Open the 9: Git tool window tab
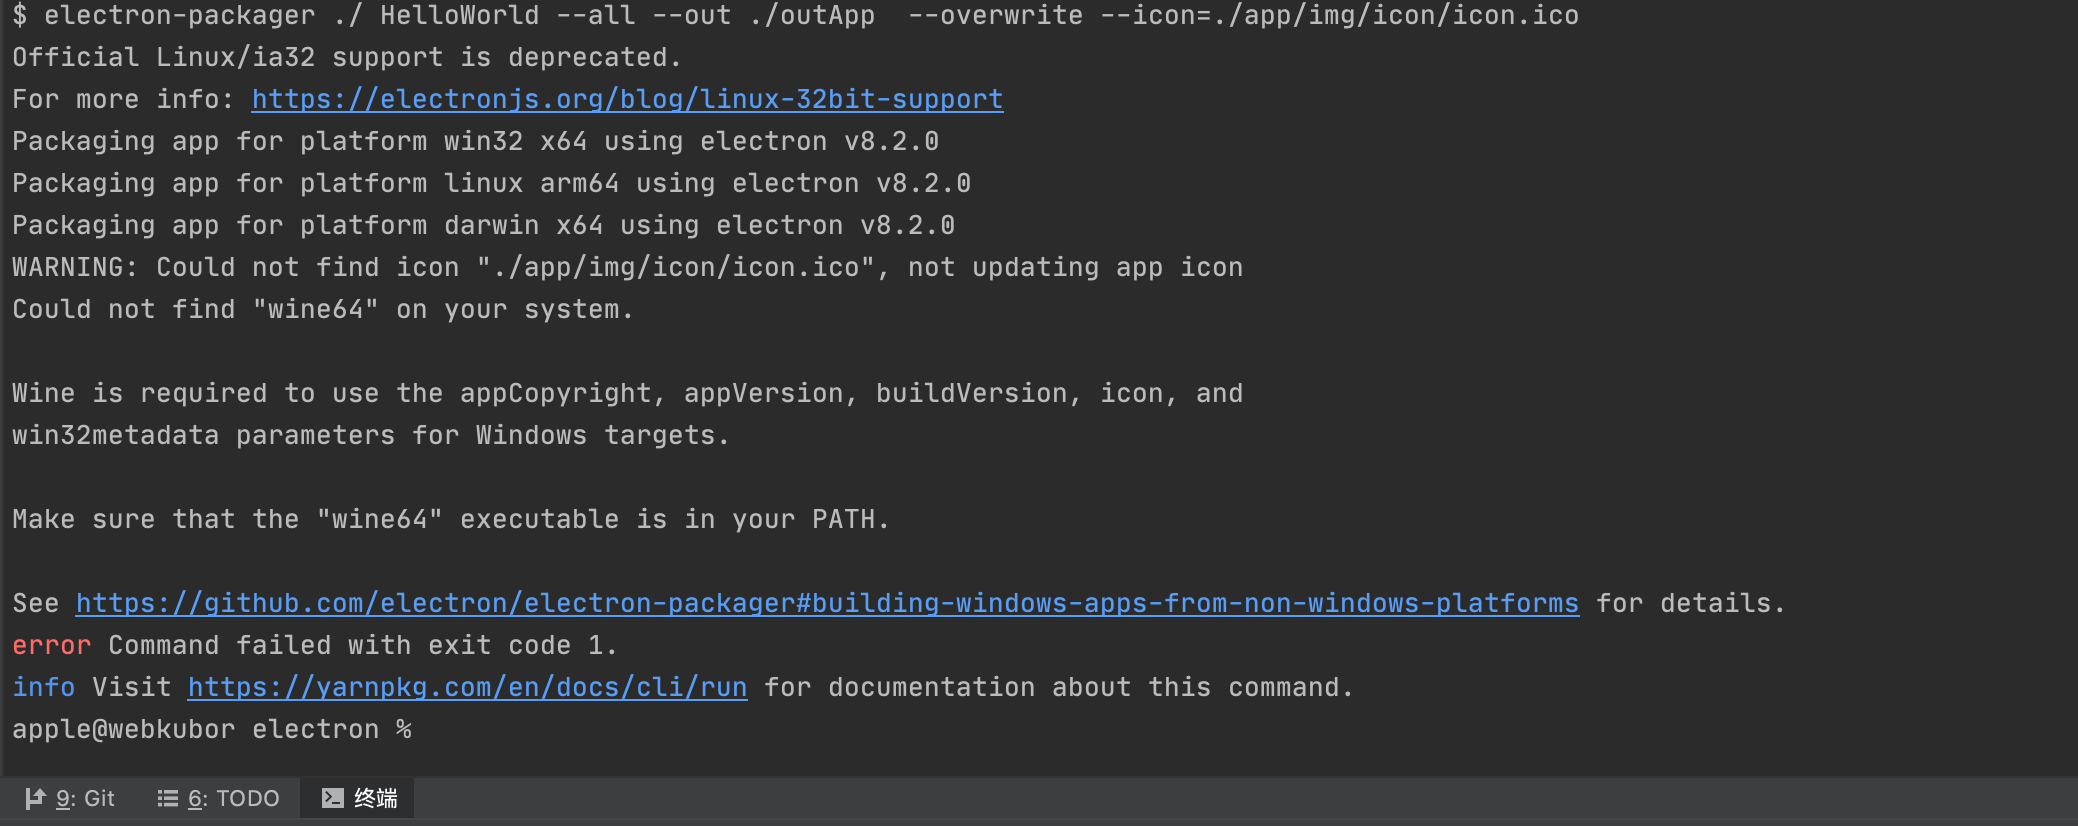Image resolution: width=2078 pixels, height=826 pixels. point(84,798)
